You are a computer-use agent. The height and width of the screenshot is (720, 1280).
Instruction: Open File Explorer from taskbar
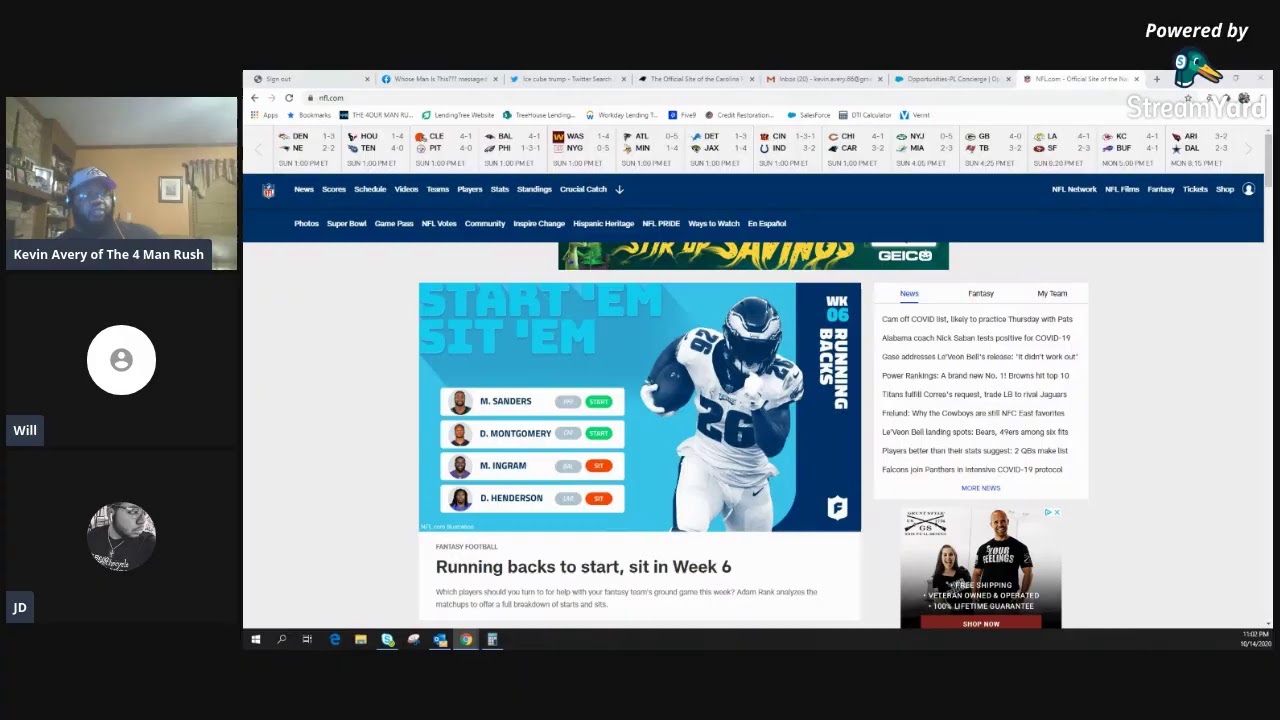361,639
